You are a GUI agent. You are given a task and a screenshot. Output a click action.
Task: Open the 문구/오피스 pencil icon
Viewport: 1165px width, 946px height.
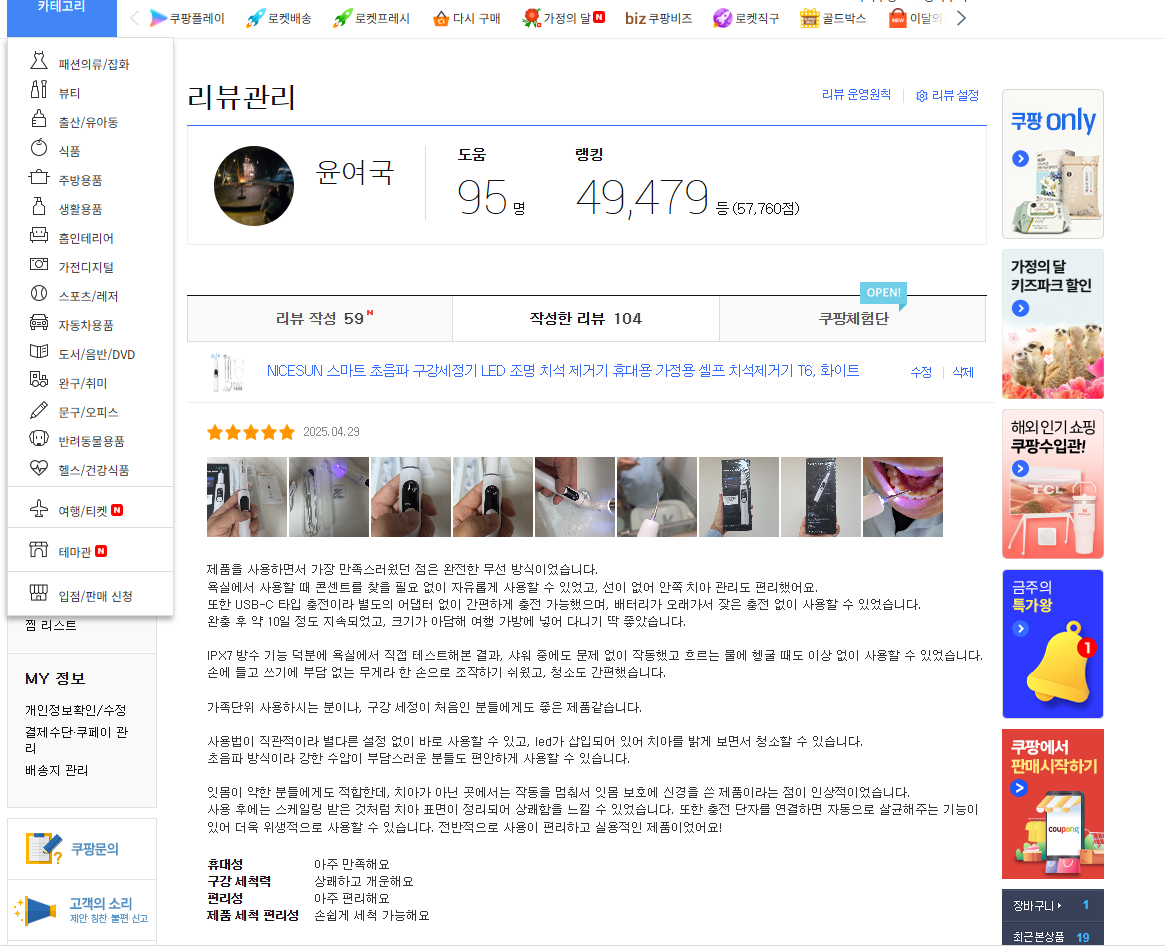39,409
